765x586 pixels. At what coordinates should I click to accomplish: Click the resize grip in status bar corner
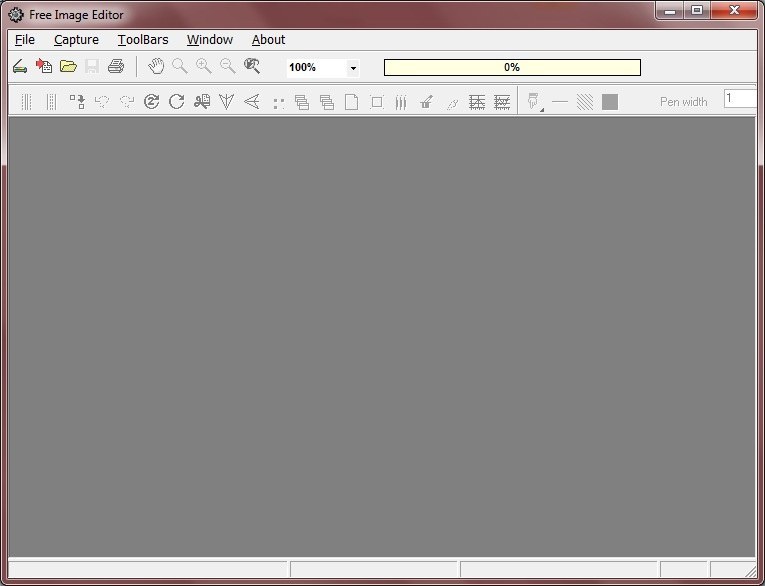[750, 571]
